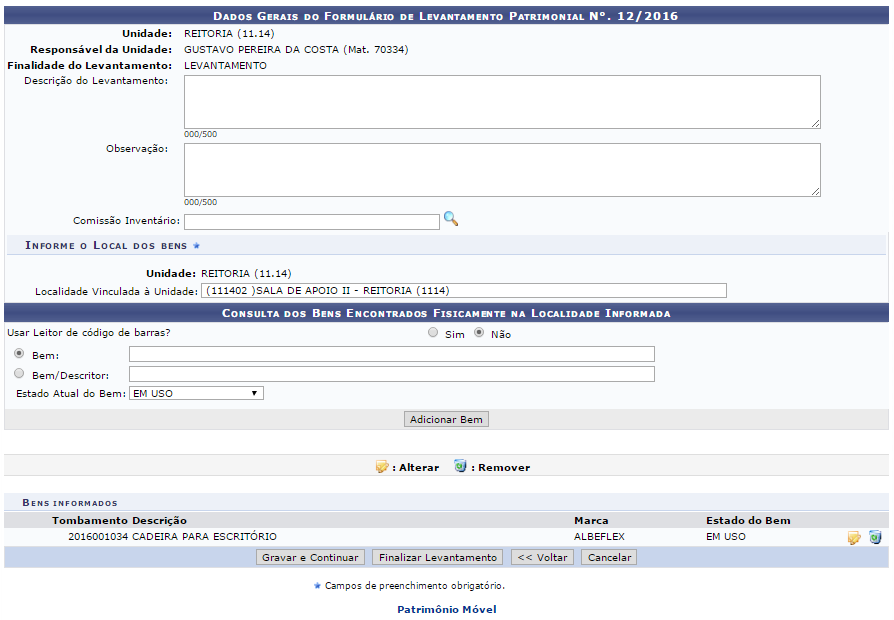Screen dimensions: 894x620
Task: Click the Remover legend icon above Bens Informados
Action: click(x=460, y=467)
